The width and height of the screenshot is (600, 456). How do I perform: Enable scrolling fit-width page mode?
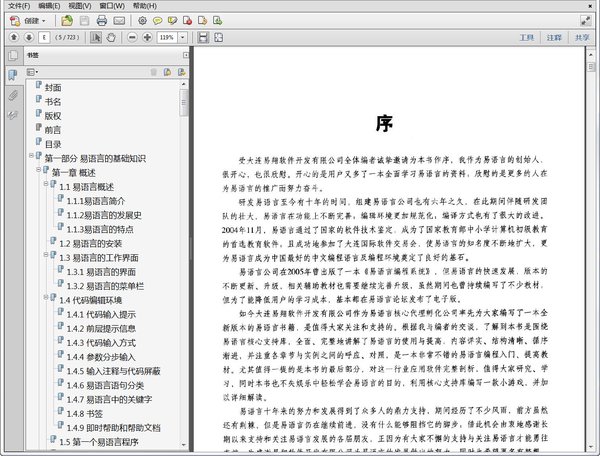point(203,37)
